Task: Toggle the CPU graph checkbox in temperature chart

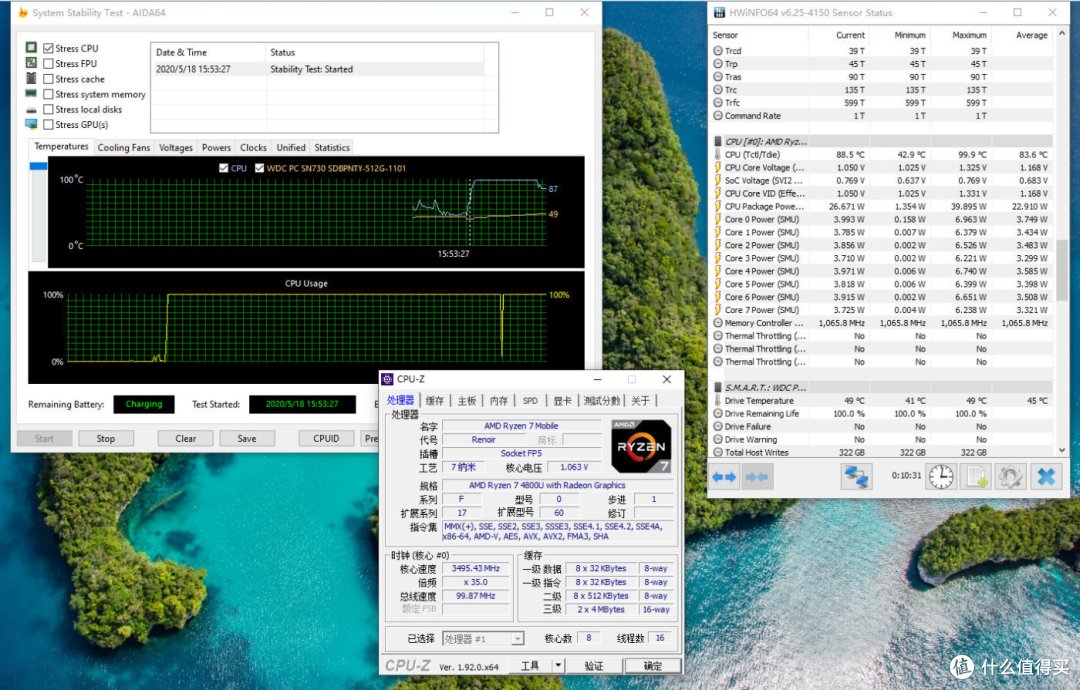Action: click(223, 167)
